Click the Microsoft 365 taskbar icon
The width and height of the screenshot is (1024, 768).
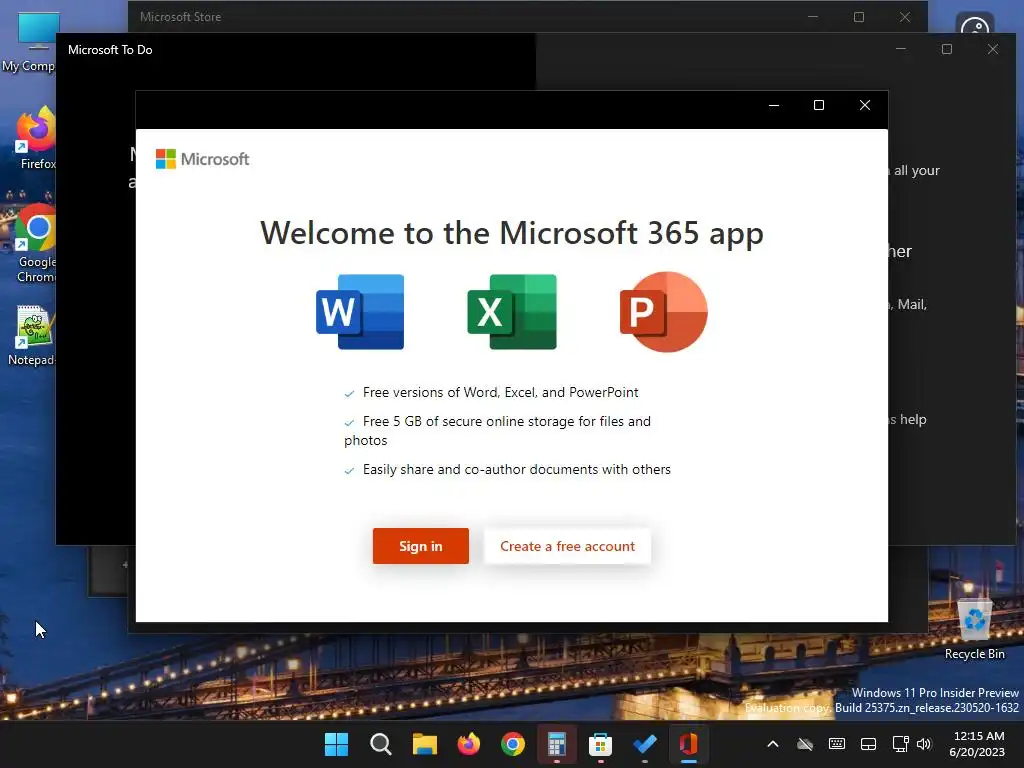688,744
